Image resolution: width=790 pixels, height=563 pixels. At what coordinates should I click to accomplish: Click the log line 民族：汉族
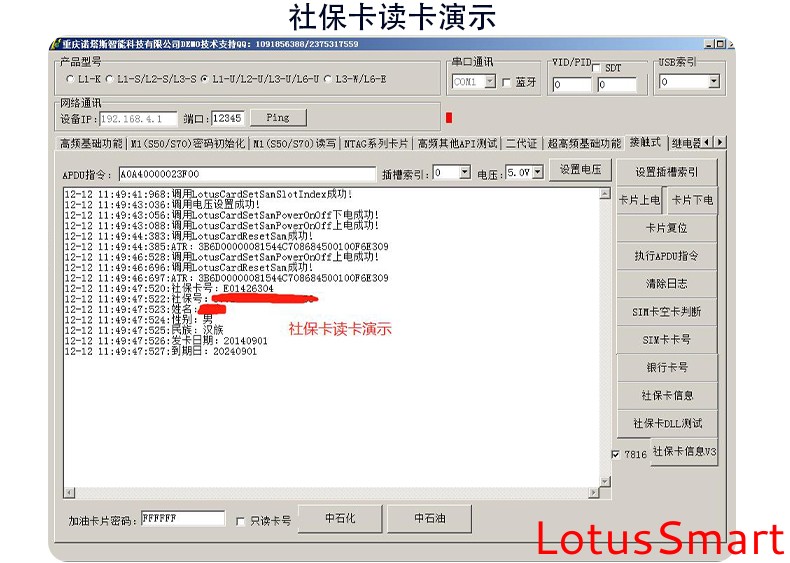(x=144, y=331)
